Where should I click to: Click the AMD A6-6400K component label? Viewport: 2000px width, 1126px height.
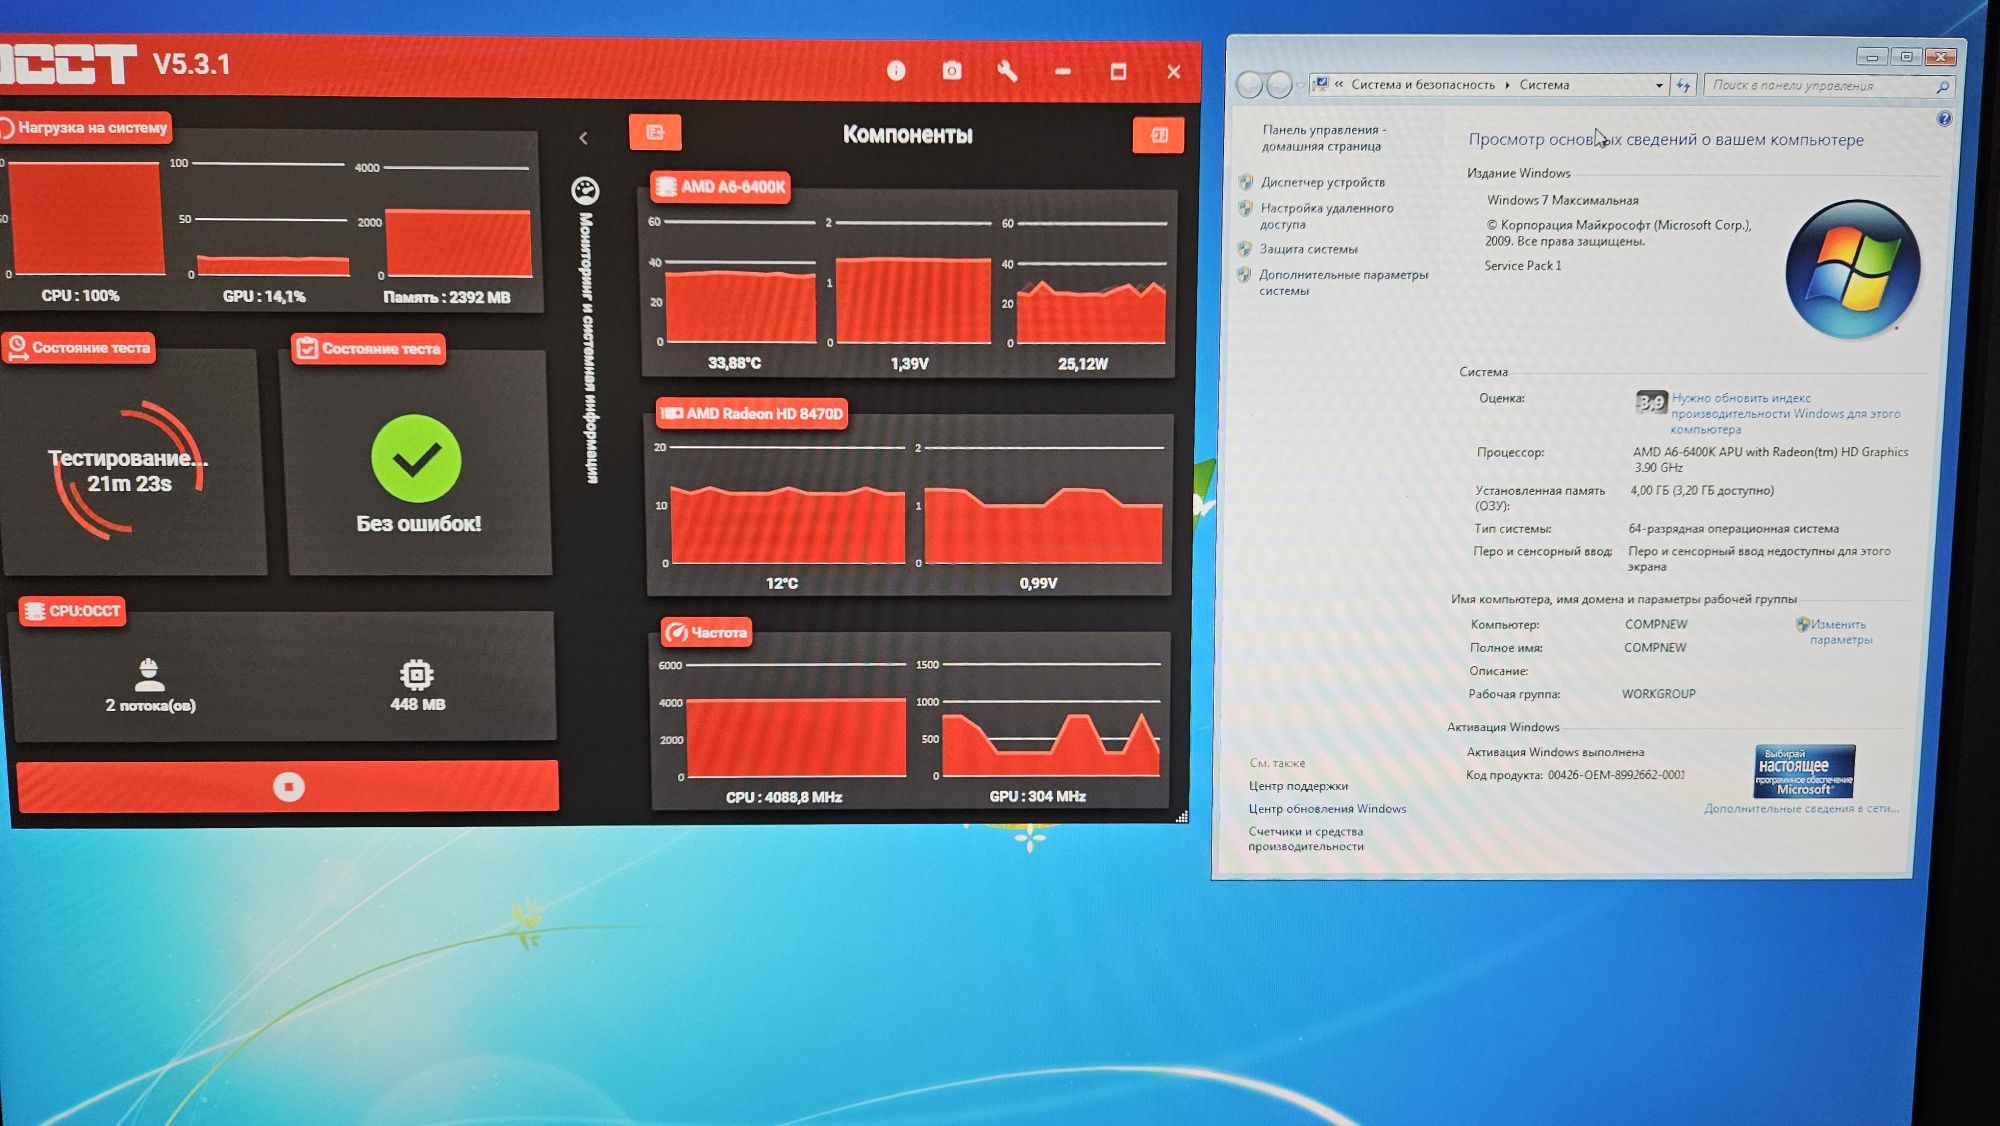tap(721, 187)
